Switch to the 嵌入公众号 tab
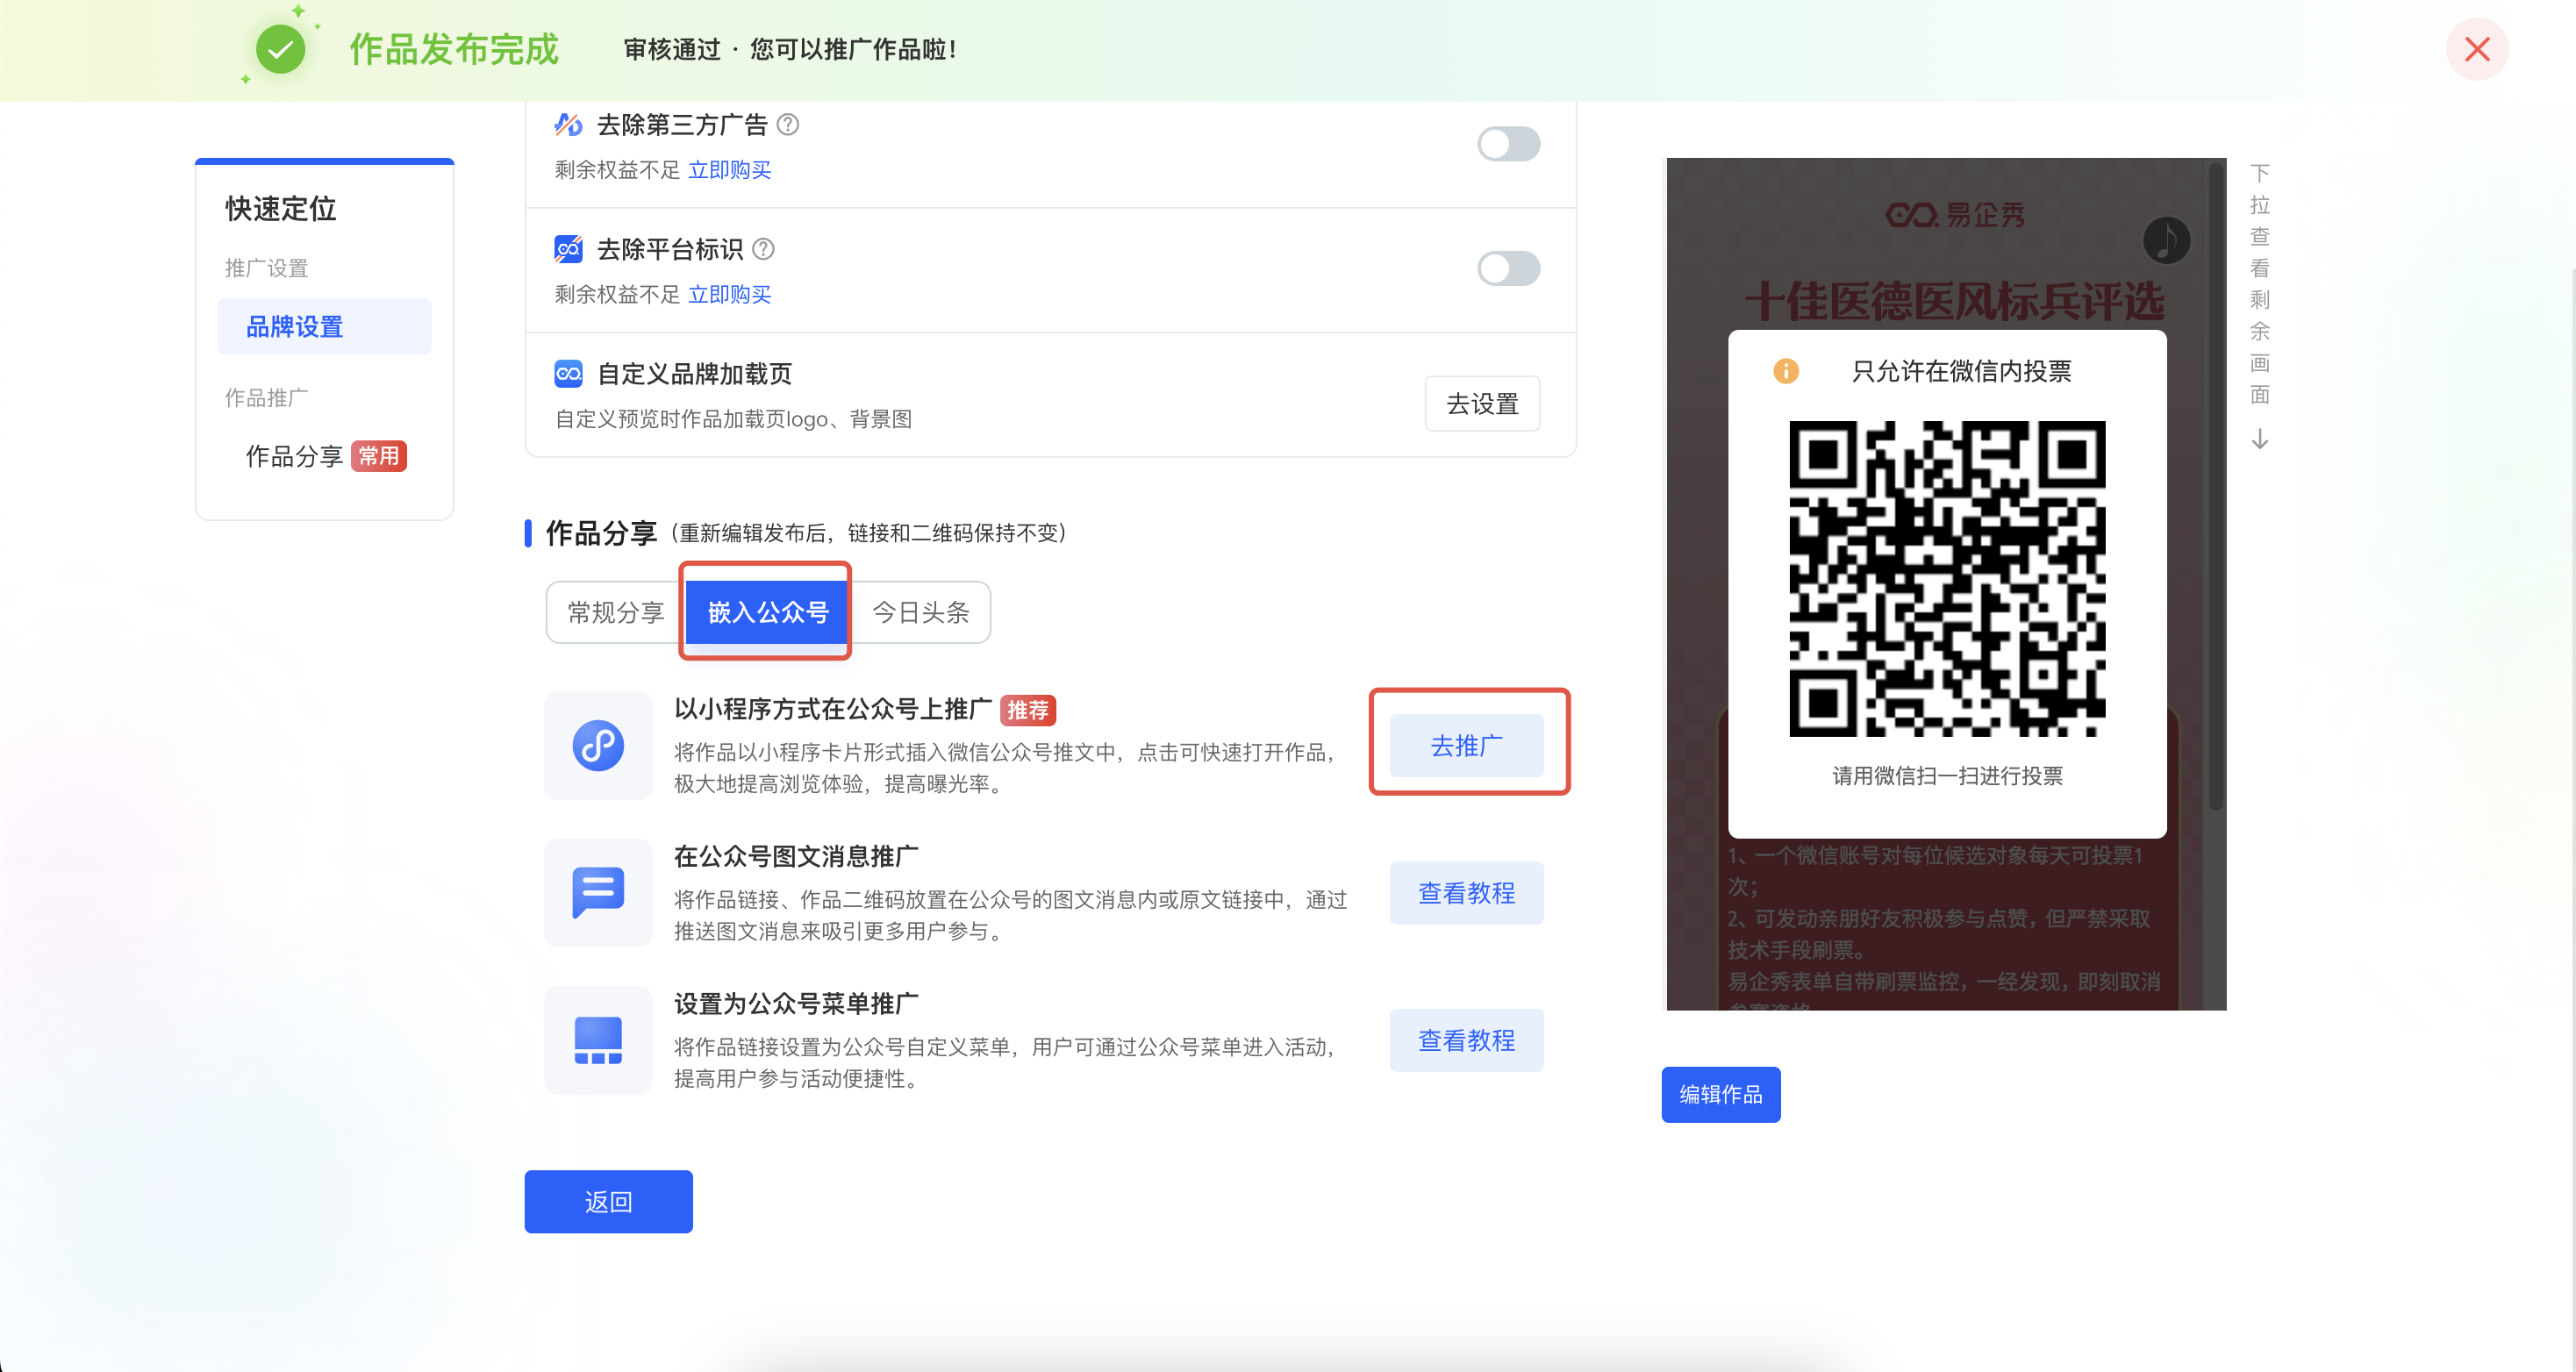 click(767, 612)
